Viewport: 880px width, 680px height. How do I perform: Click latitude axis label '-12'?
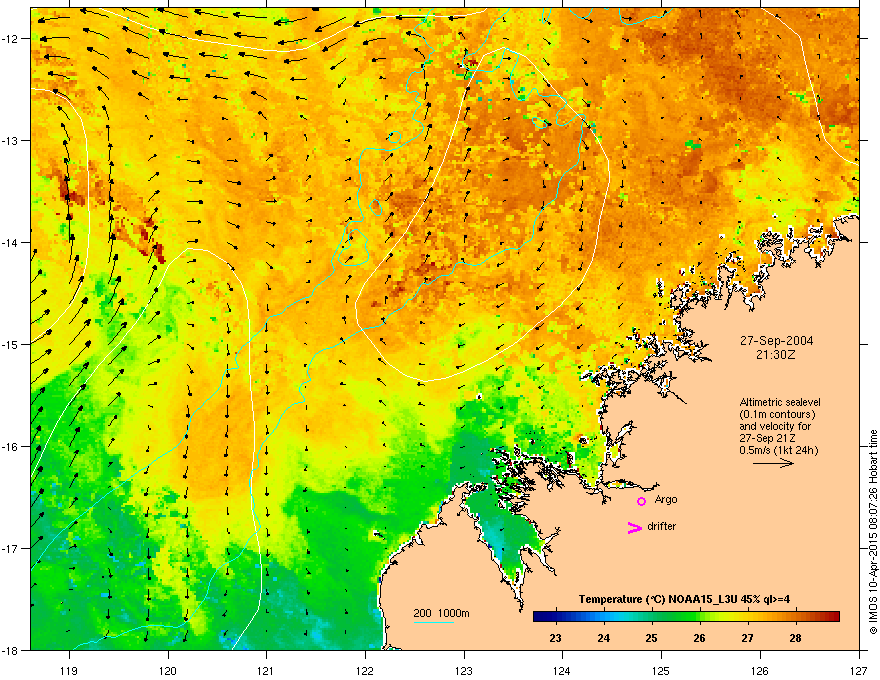coord(10,39)
